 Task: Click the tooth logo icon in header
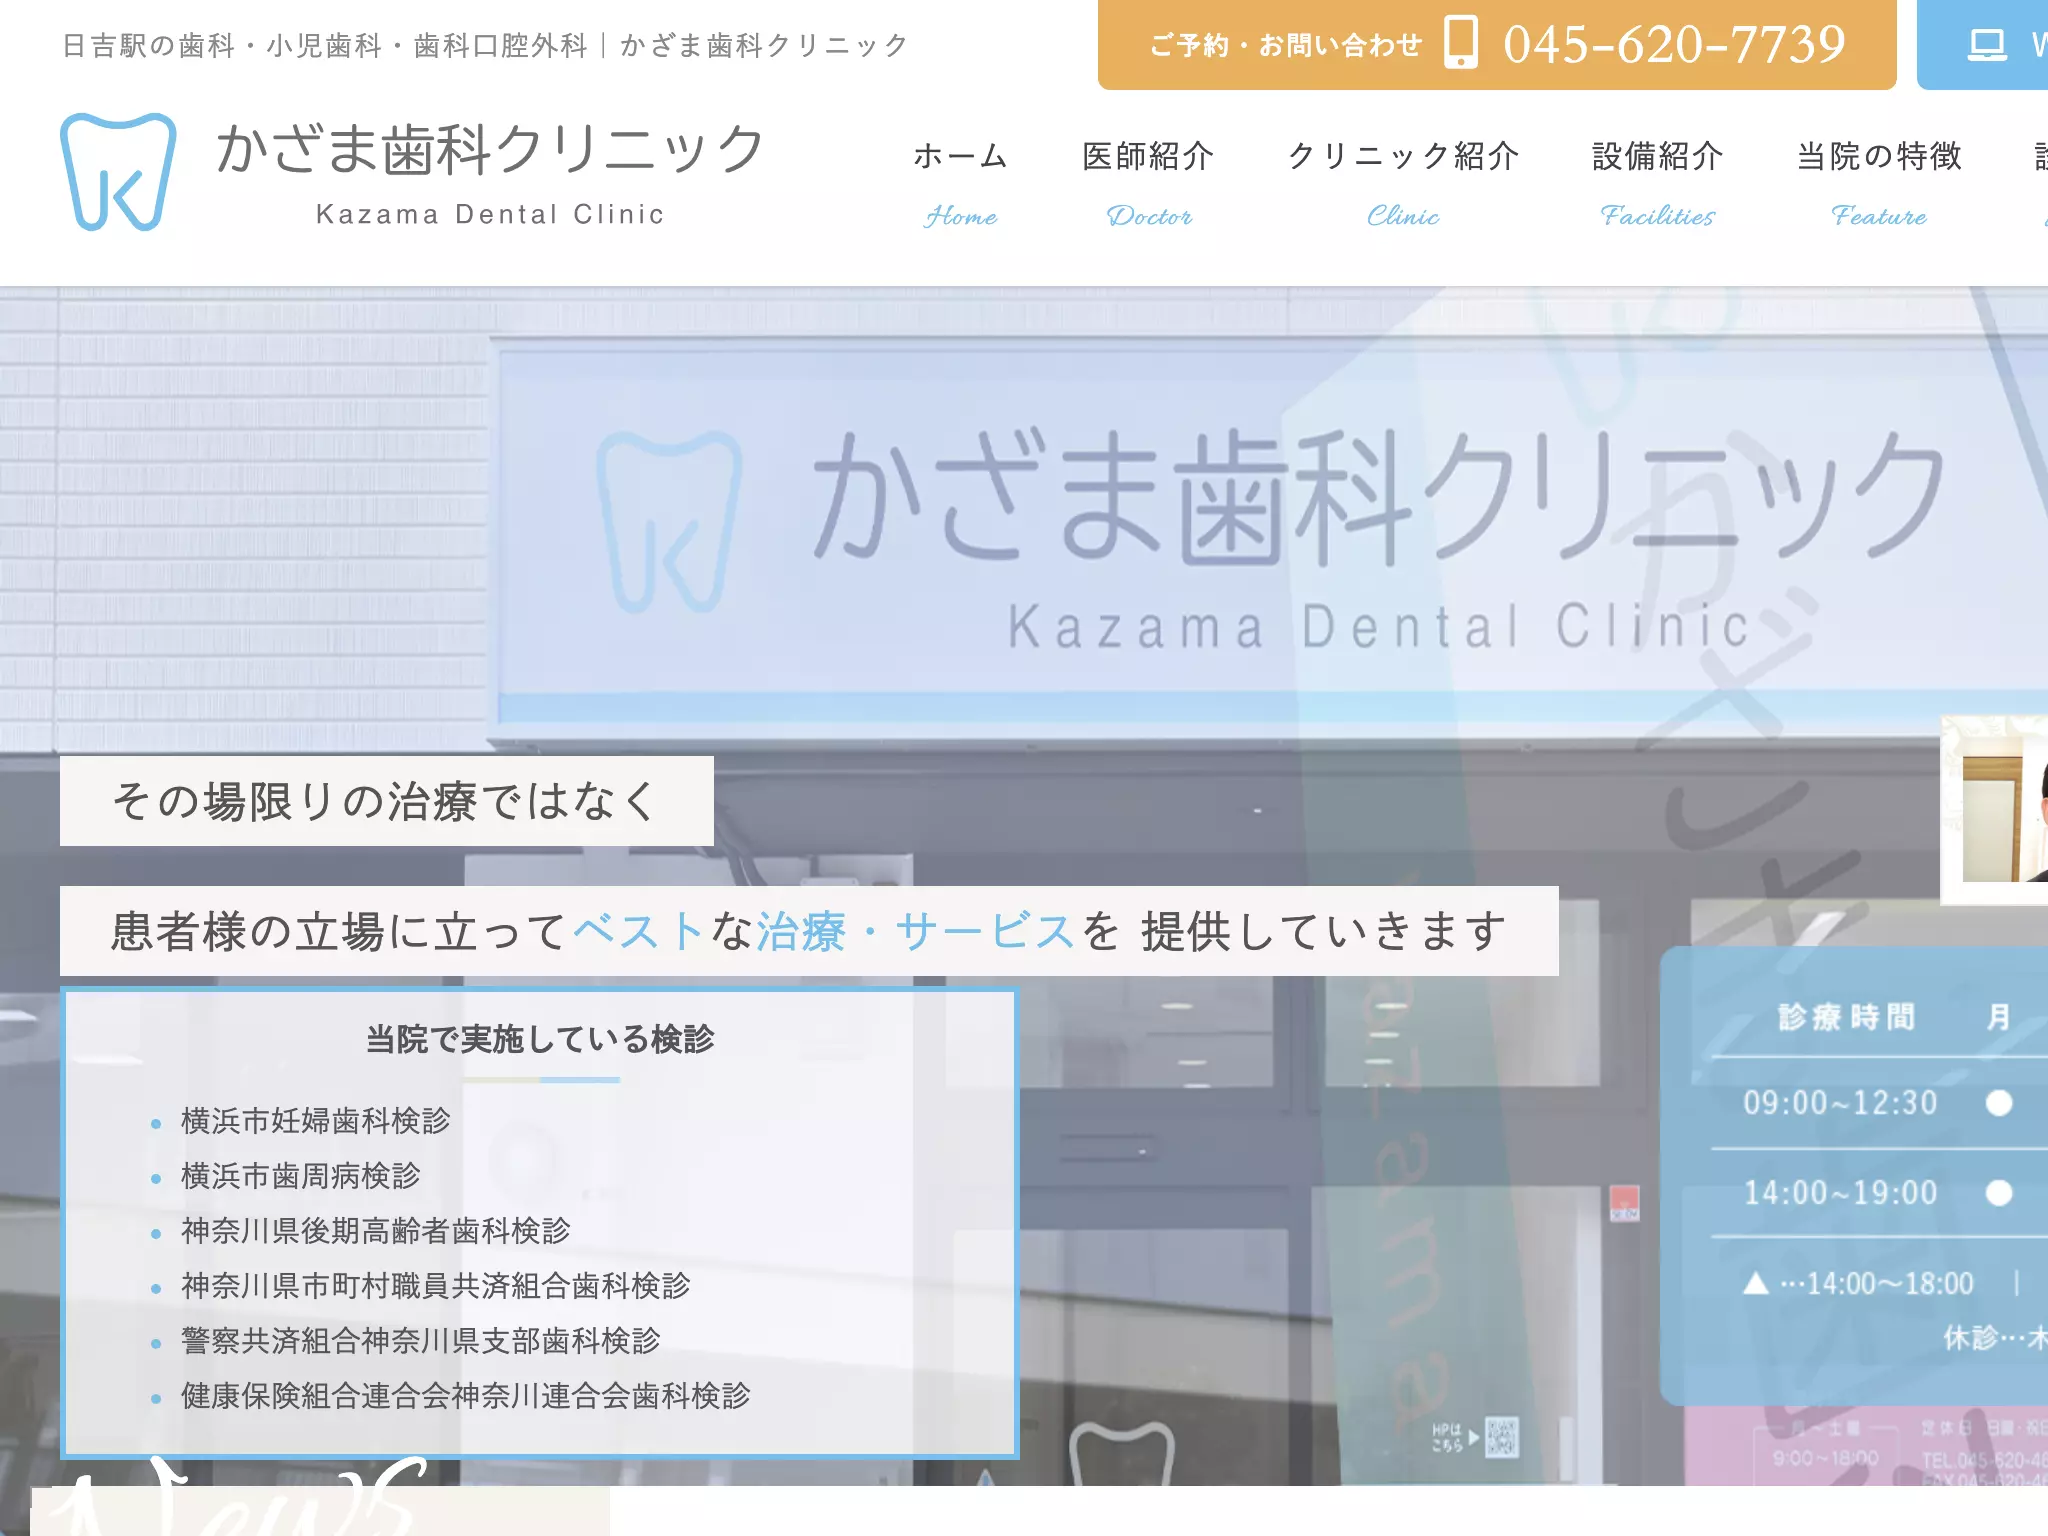118,172
